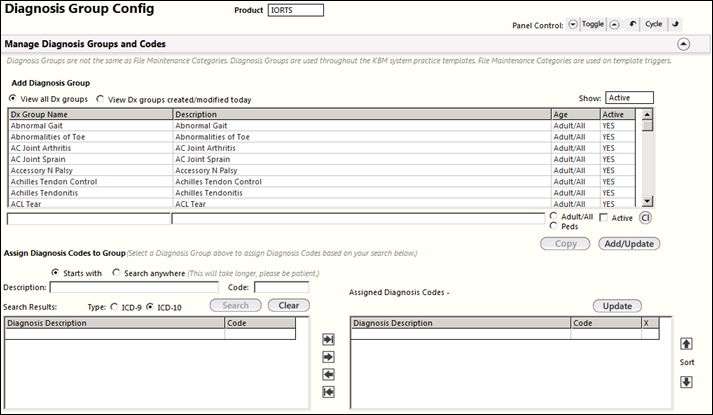Click the Code search field
This screenshot has width=713, height=415.
point(281,287)
